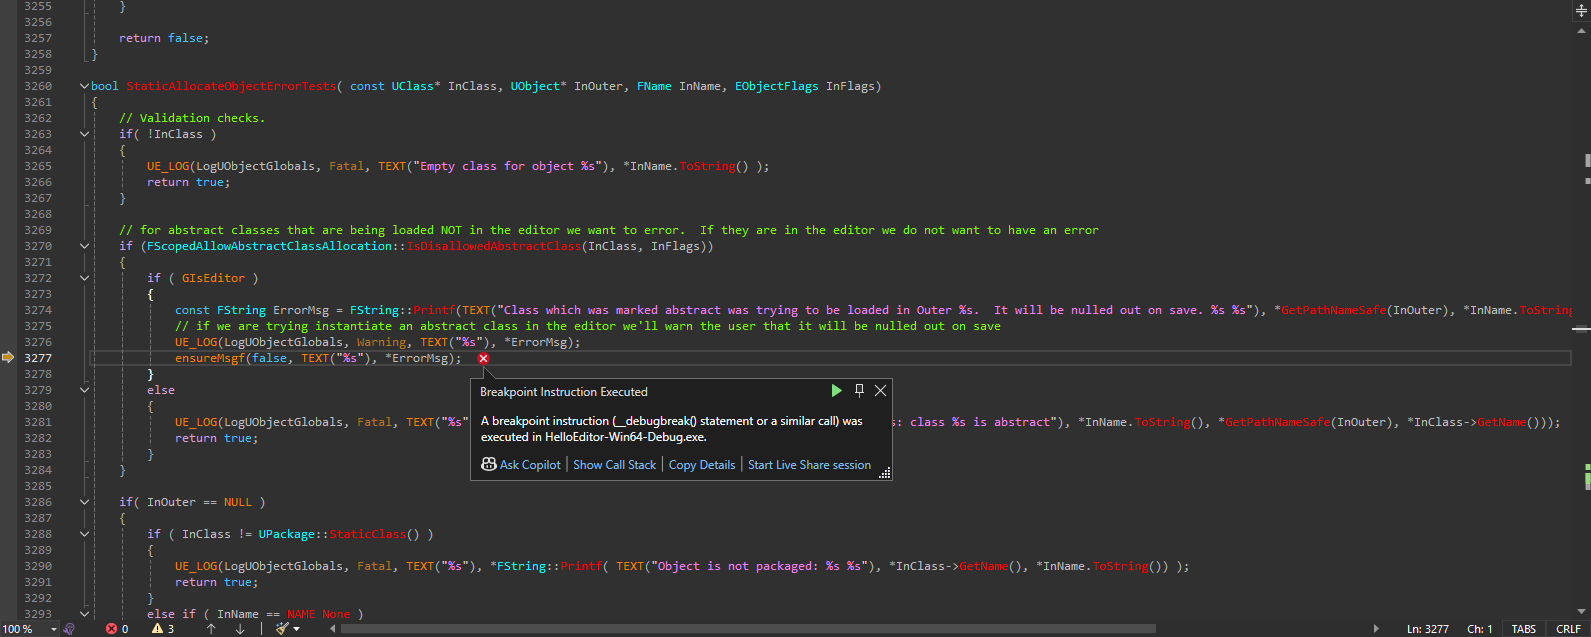Open the 100 % zoom level dropdown
Image resolution: width=1591 pixels, height=637 pixels.
pos(53,629)
